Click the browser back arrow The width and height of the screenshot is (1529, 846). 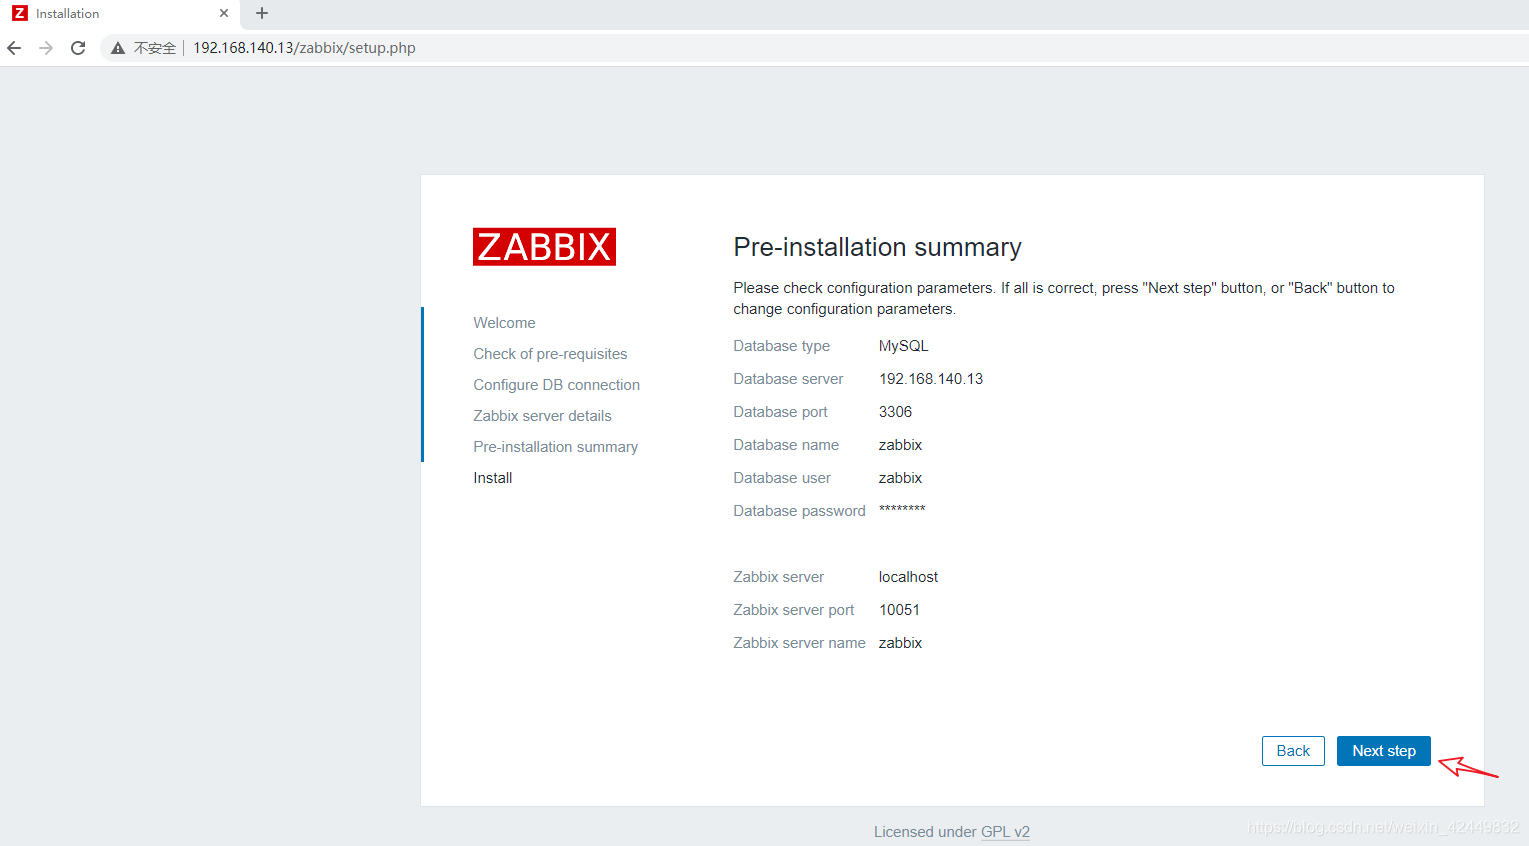click(14, 48)
